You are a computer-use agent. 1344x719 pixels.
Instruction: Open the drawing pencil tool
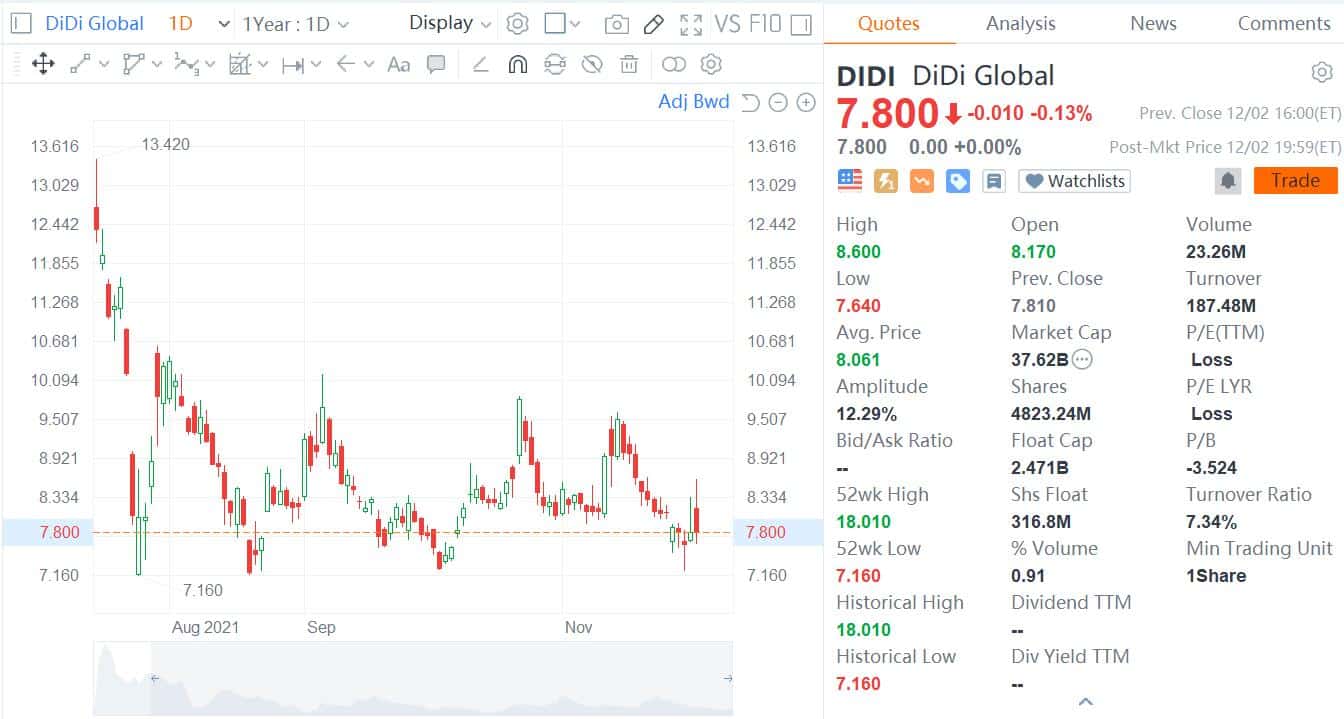[654, 24]
